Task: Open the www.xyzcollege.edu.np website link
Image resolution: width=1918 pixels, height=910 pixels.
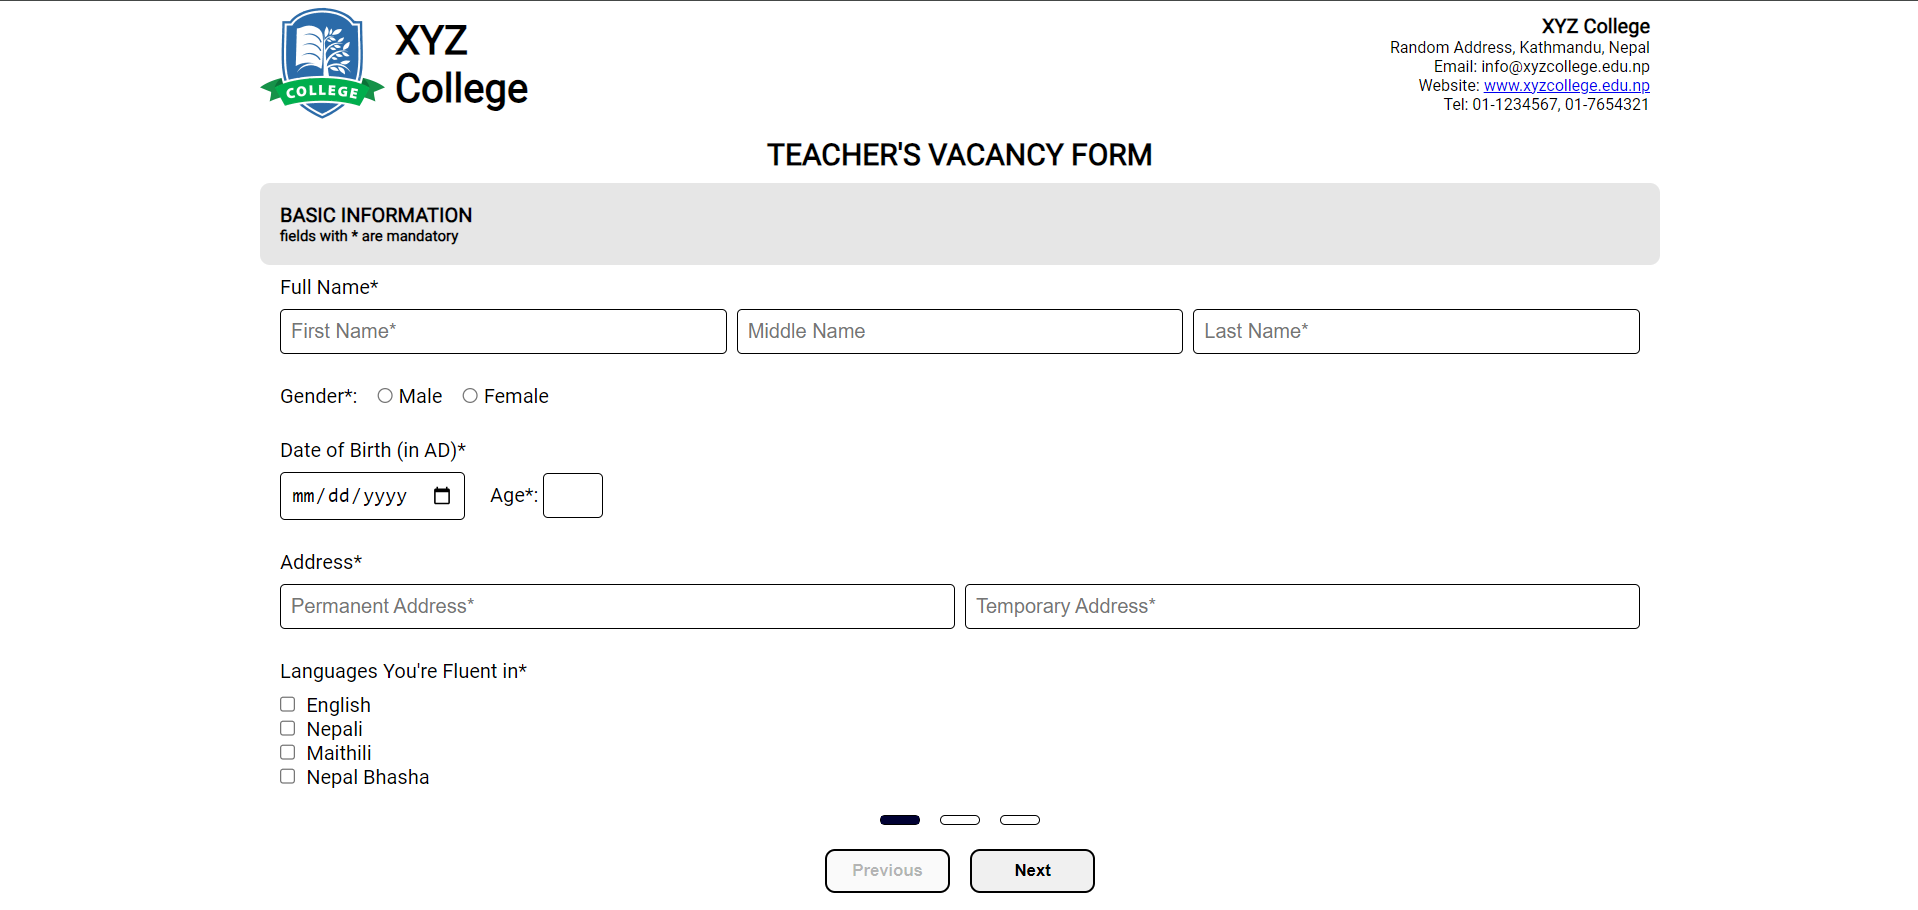Action: tap(1566, 86)
